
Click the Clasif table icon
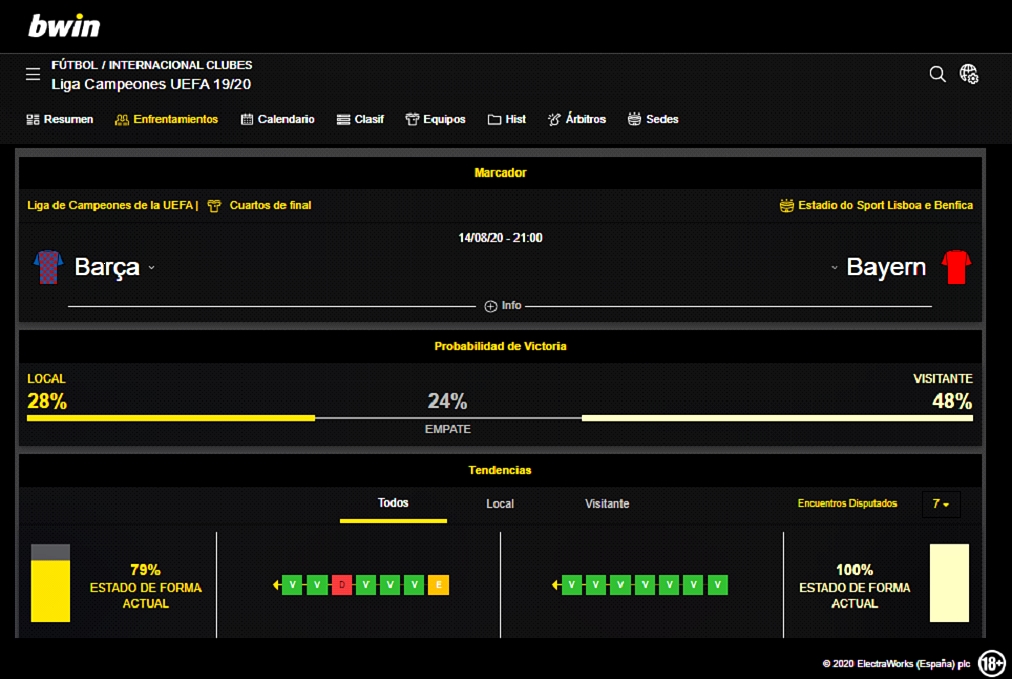click(343, 119)
